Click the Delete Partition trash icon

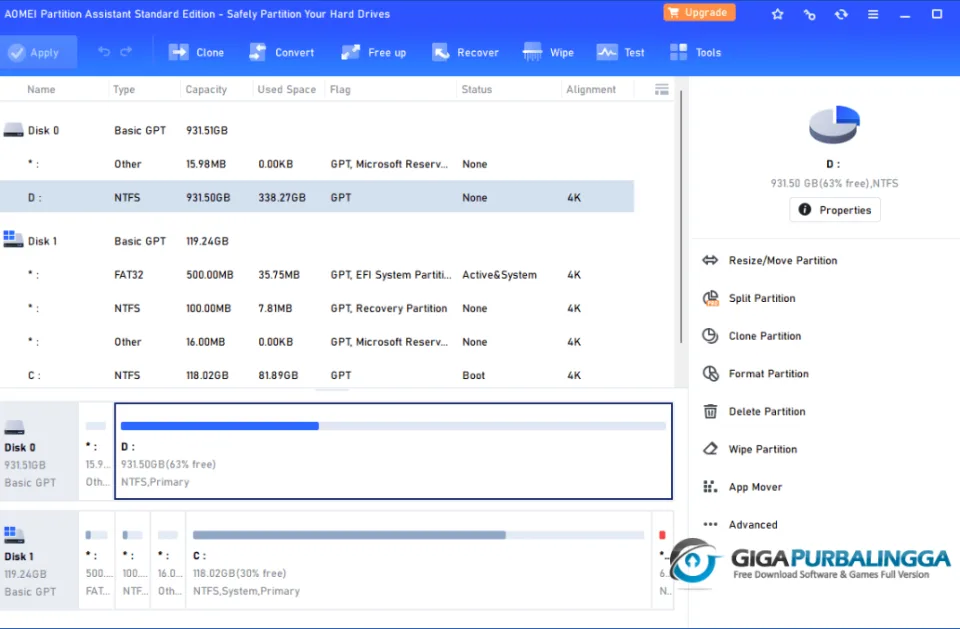coord(710,412)
